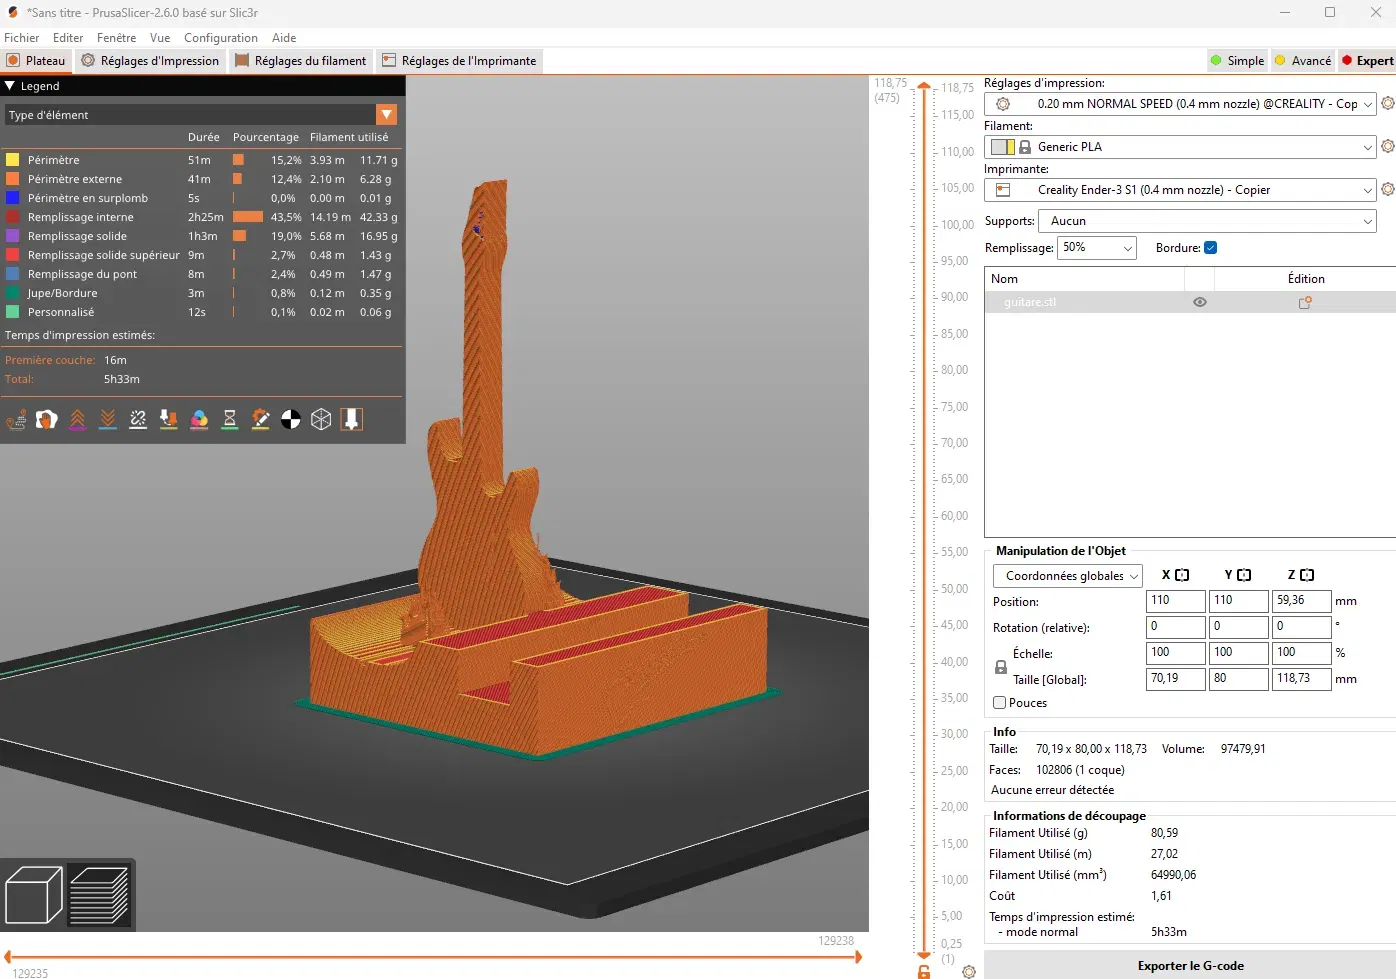The height and width of the screenshot is (979, 1396).
Task: Toggle the Bordure checkbox
Action: pos(1210,248)
